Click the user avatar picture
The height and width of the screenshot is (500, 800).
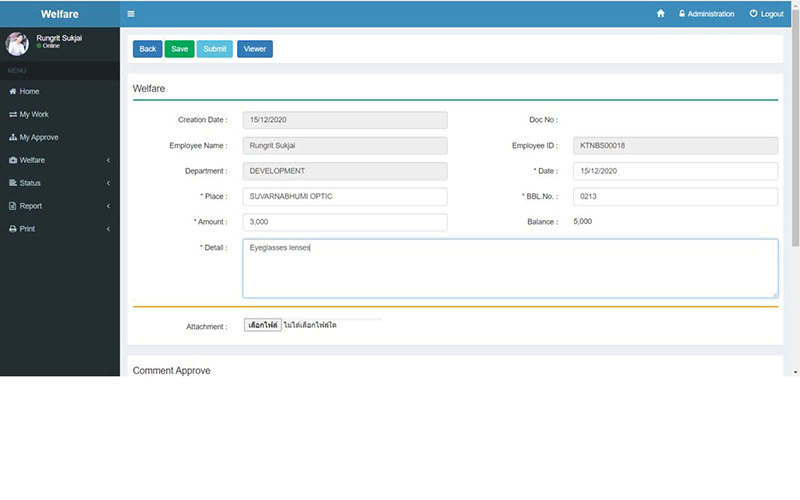[17, 44]
